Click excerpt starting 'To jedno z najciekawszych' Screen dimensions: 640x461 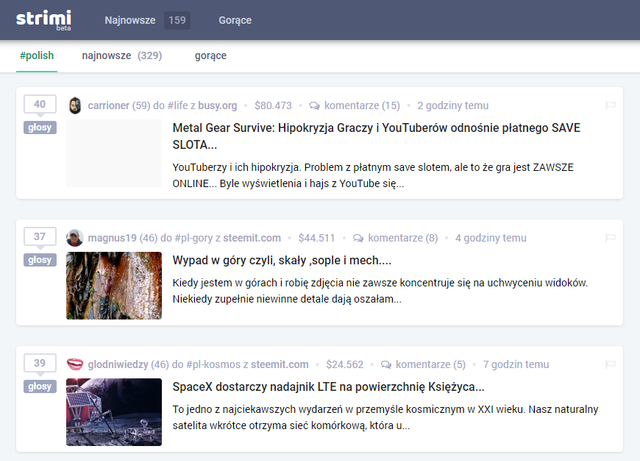385,417
